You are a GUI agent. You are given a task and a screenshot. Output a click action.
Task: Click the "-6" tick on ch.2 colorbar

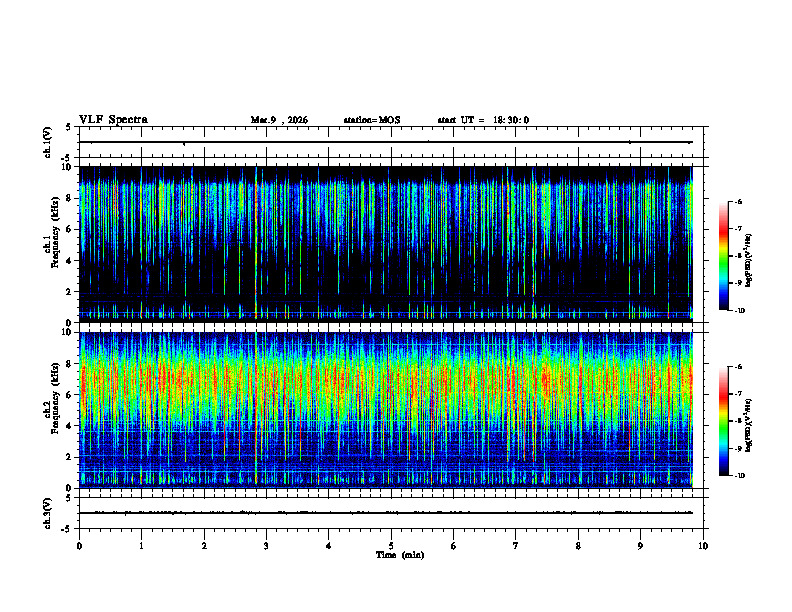739,367
